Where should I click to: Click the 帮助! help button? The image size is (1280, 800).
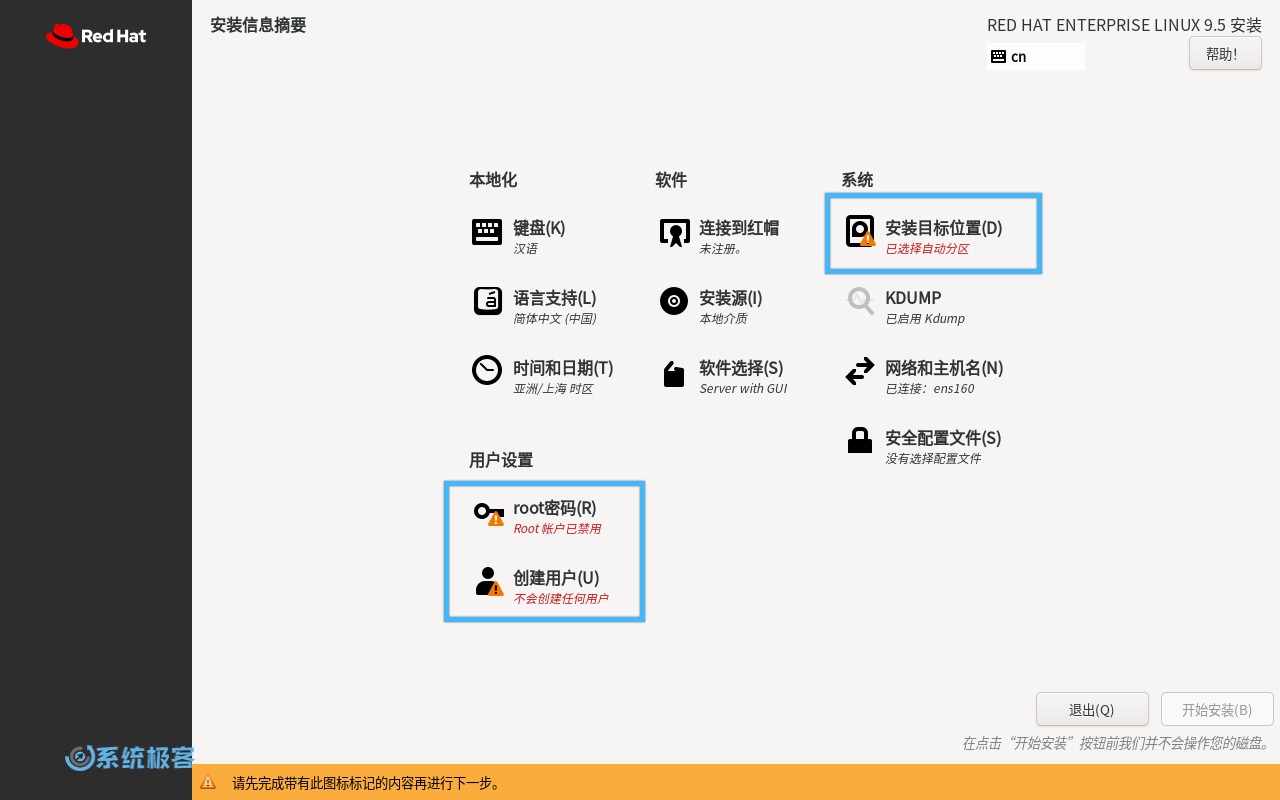point(1225,54)
